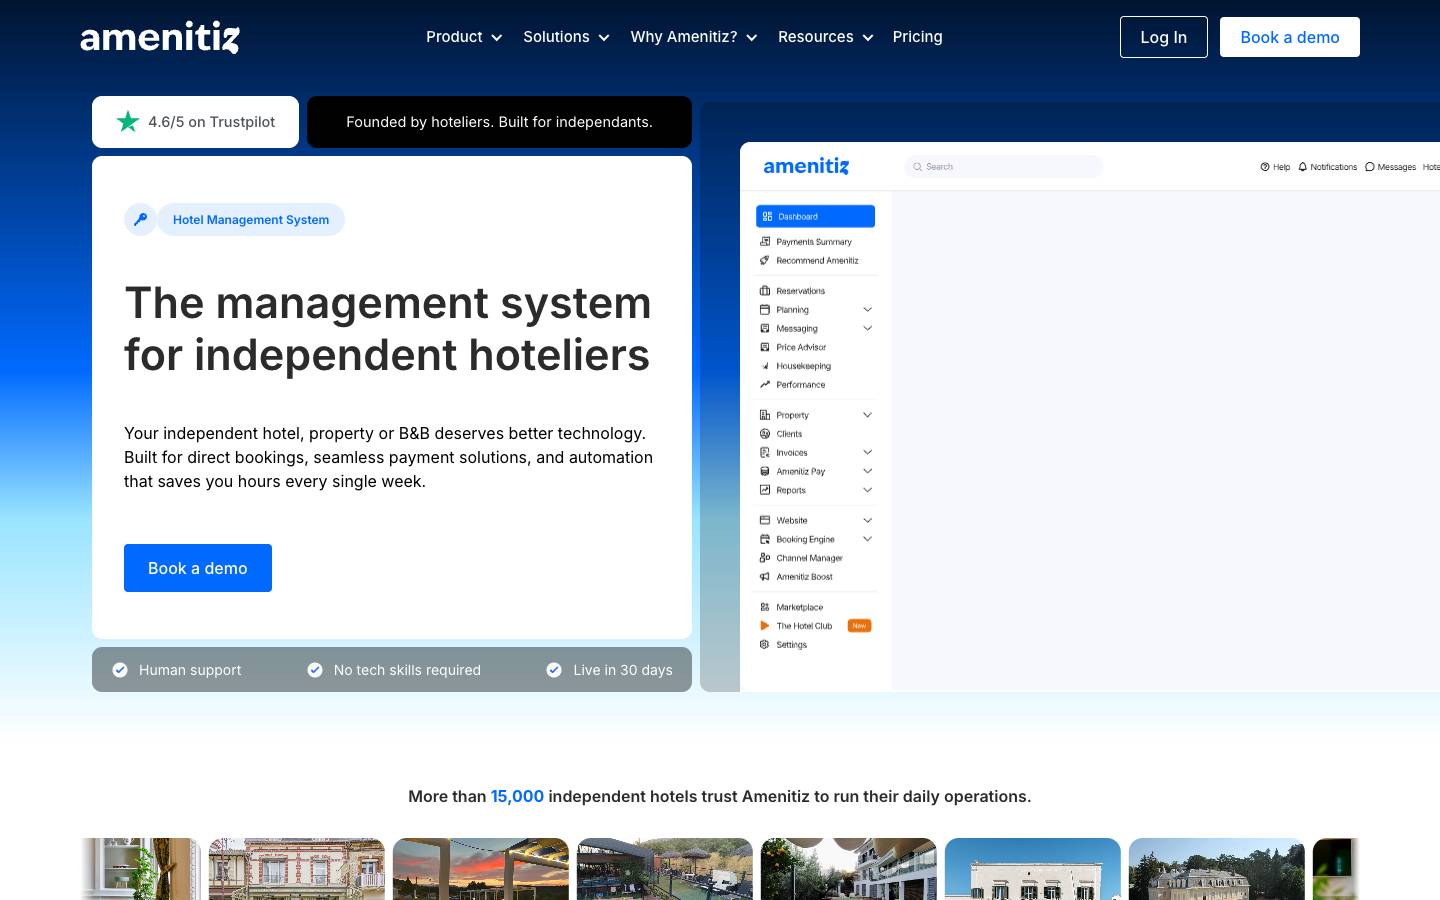Open the Product dropdown menu

[464, 37]
